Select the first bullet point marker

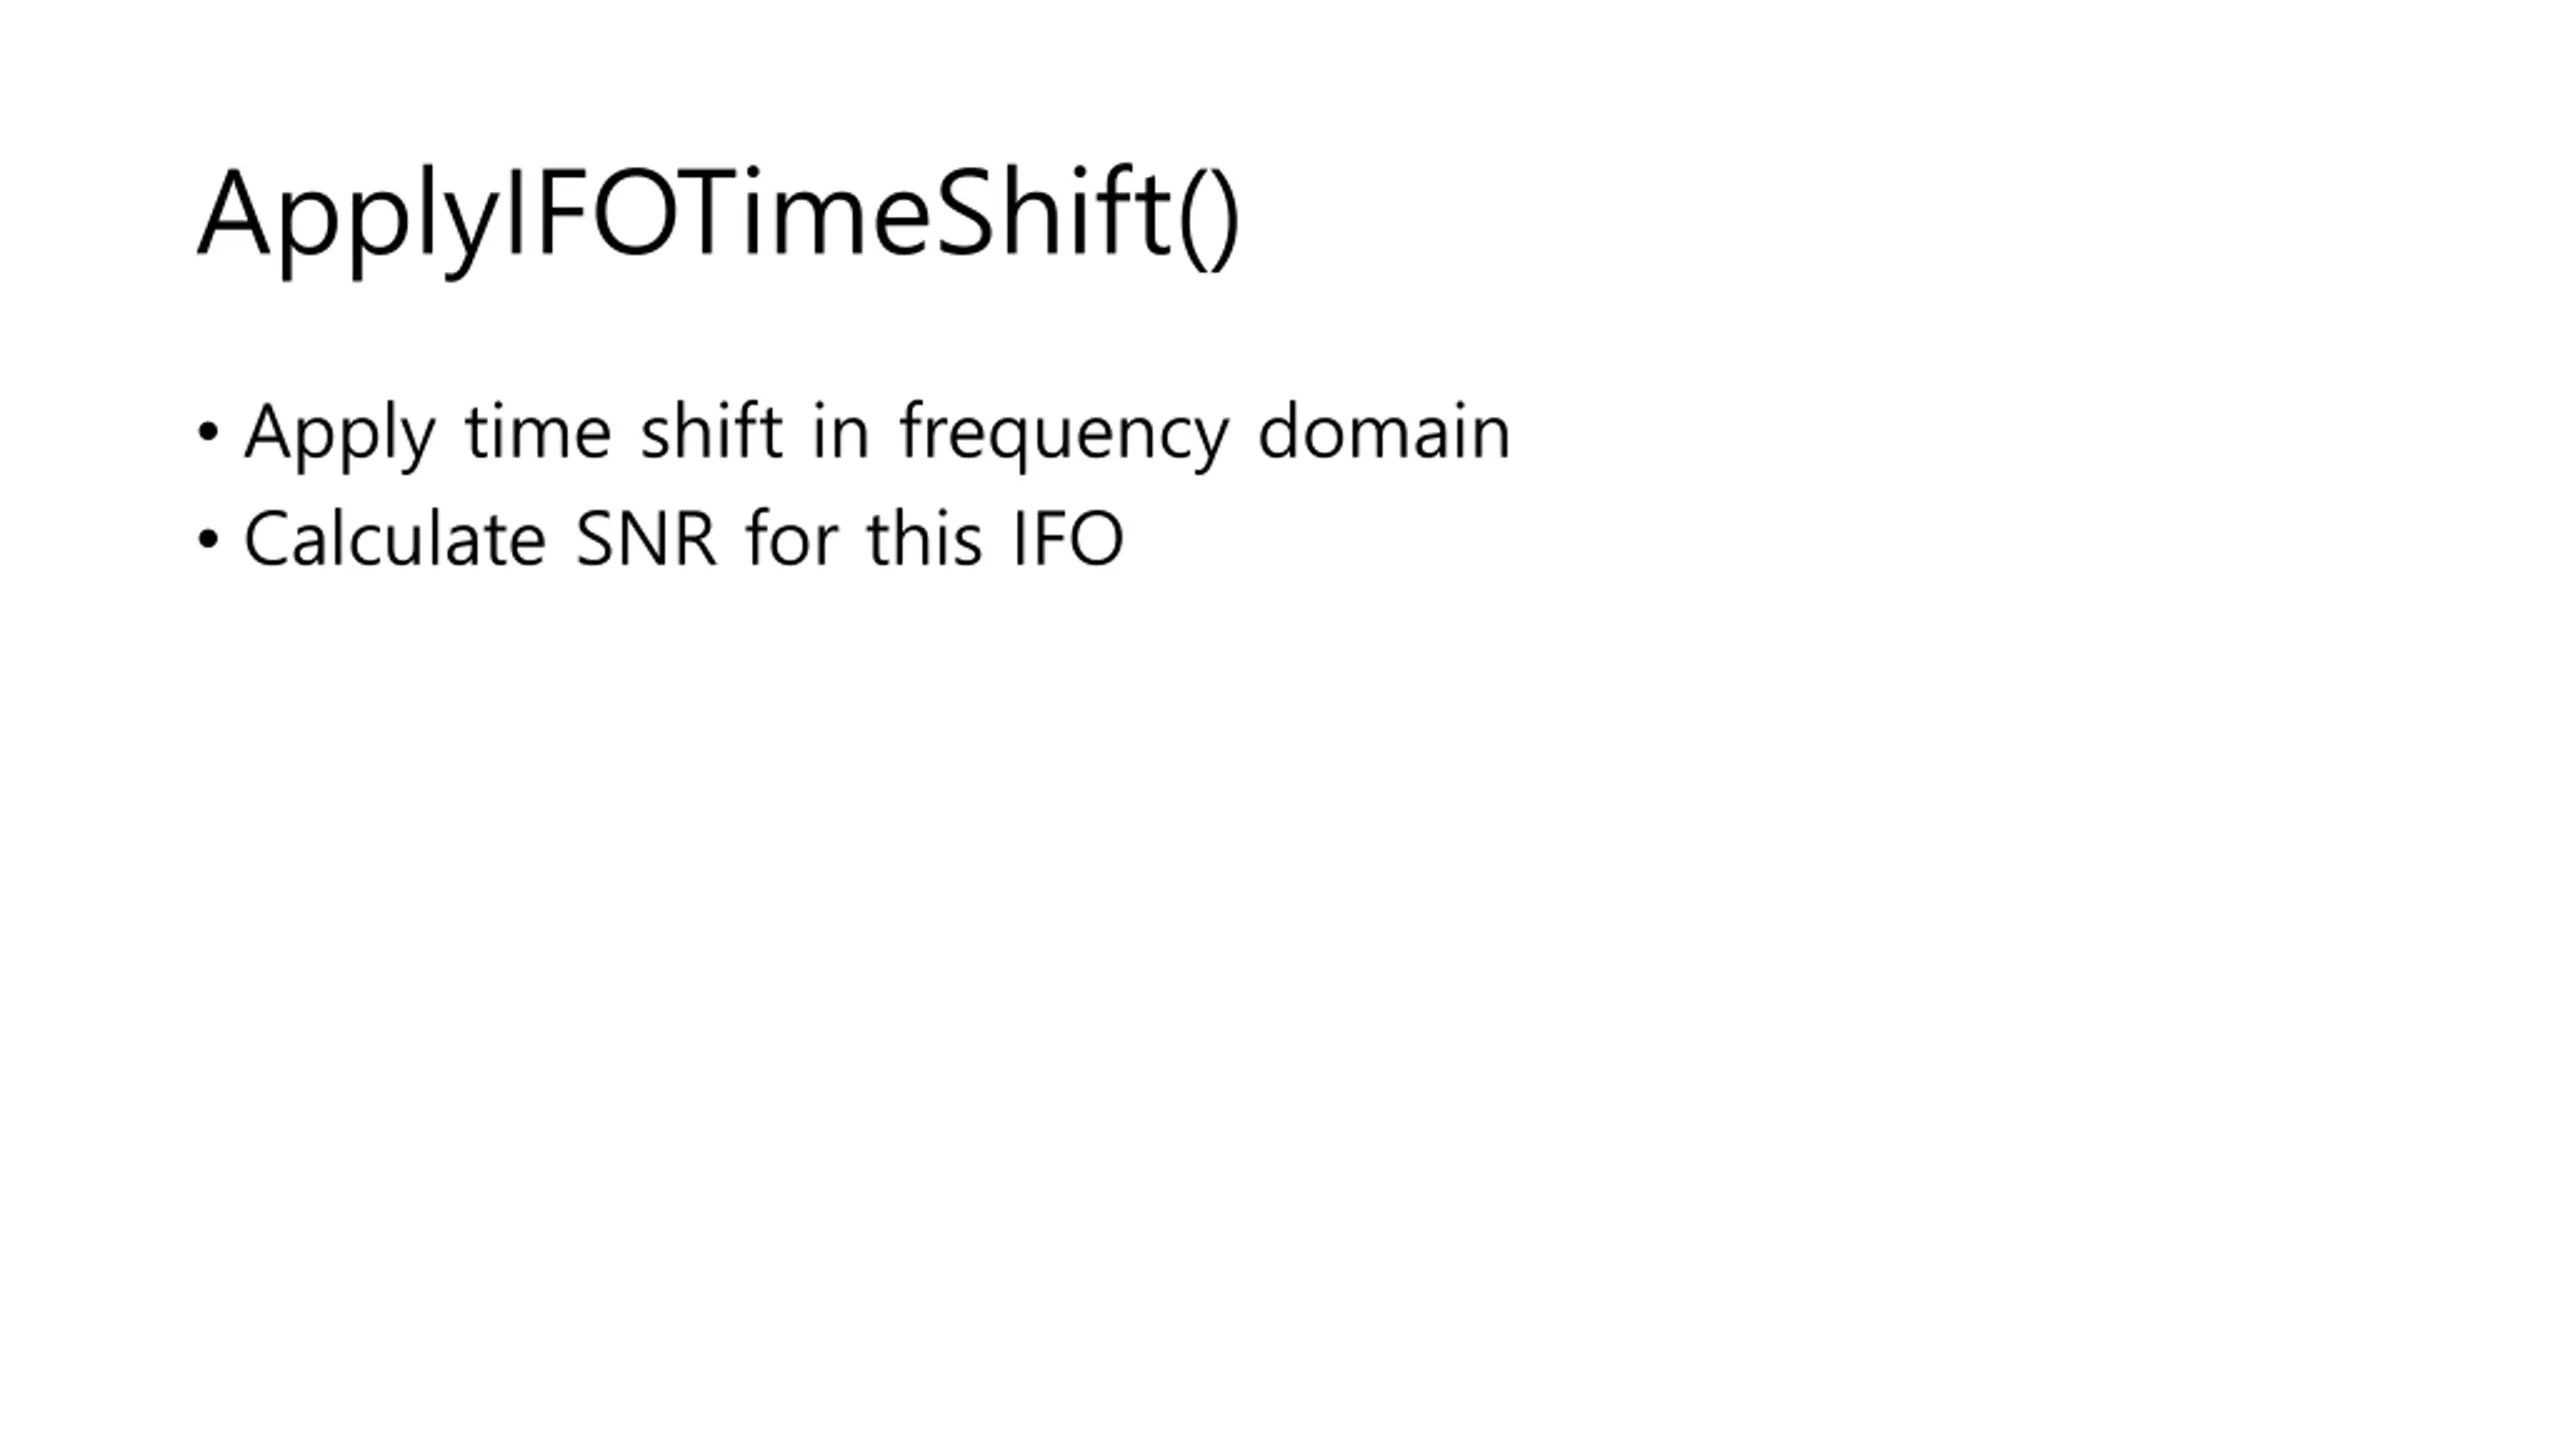pyautogui.click(x=208, y=433)
